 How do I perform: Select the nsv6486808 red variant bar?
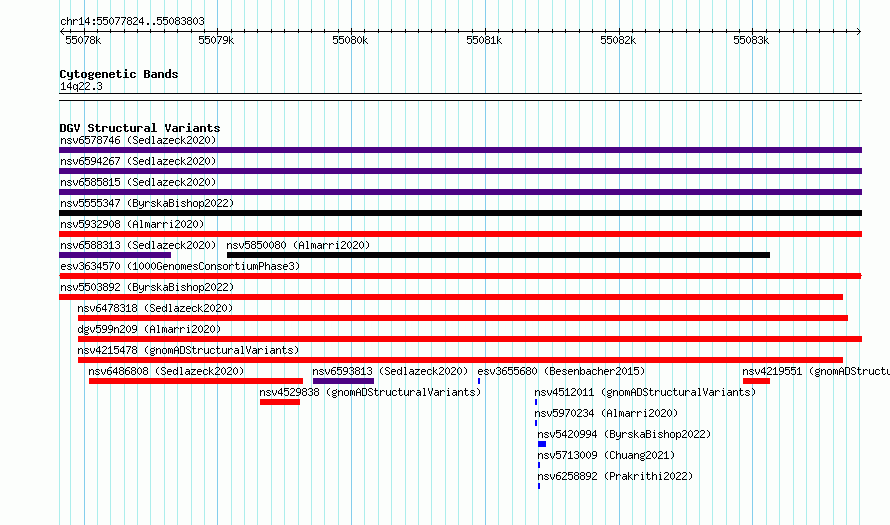(x=196, y=381)
